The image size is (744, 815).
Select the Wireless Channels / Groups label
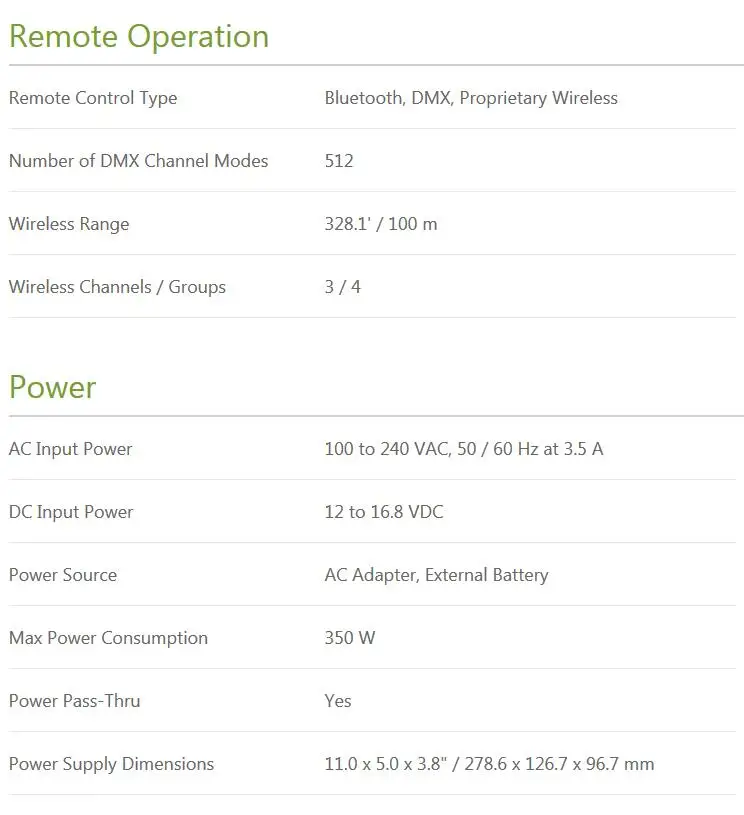(118, 287)
